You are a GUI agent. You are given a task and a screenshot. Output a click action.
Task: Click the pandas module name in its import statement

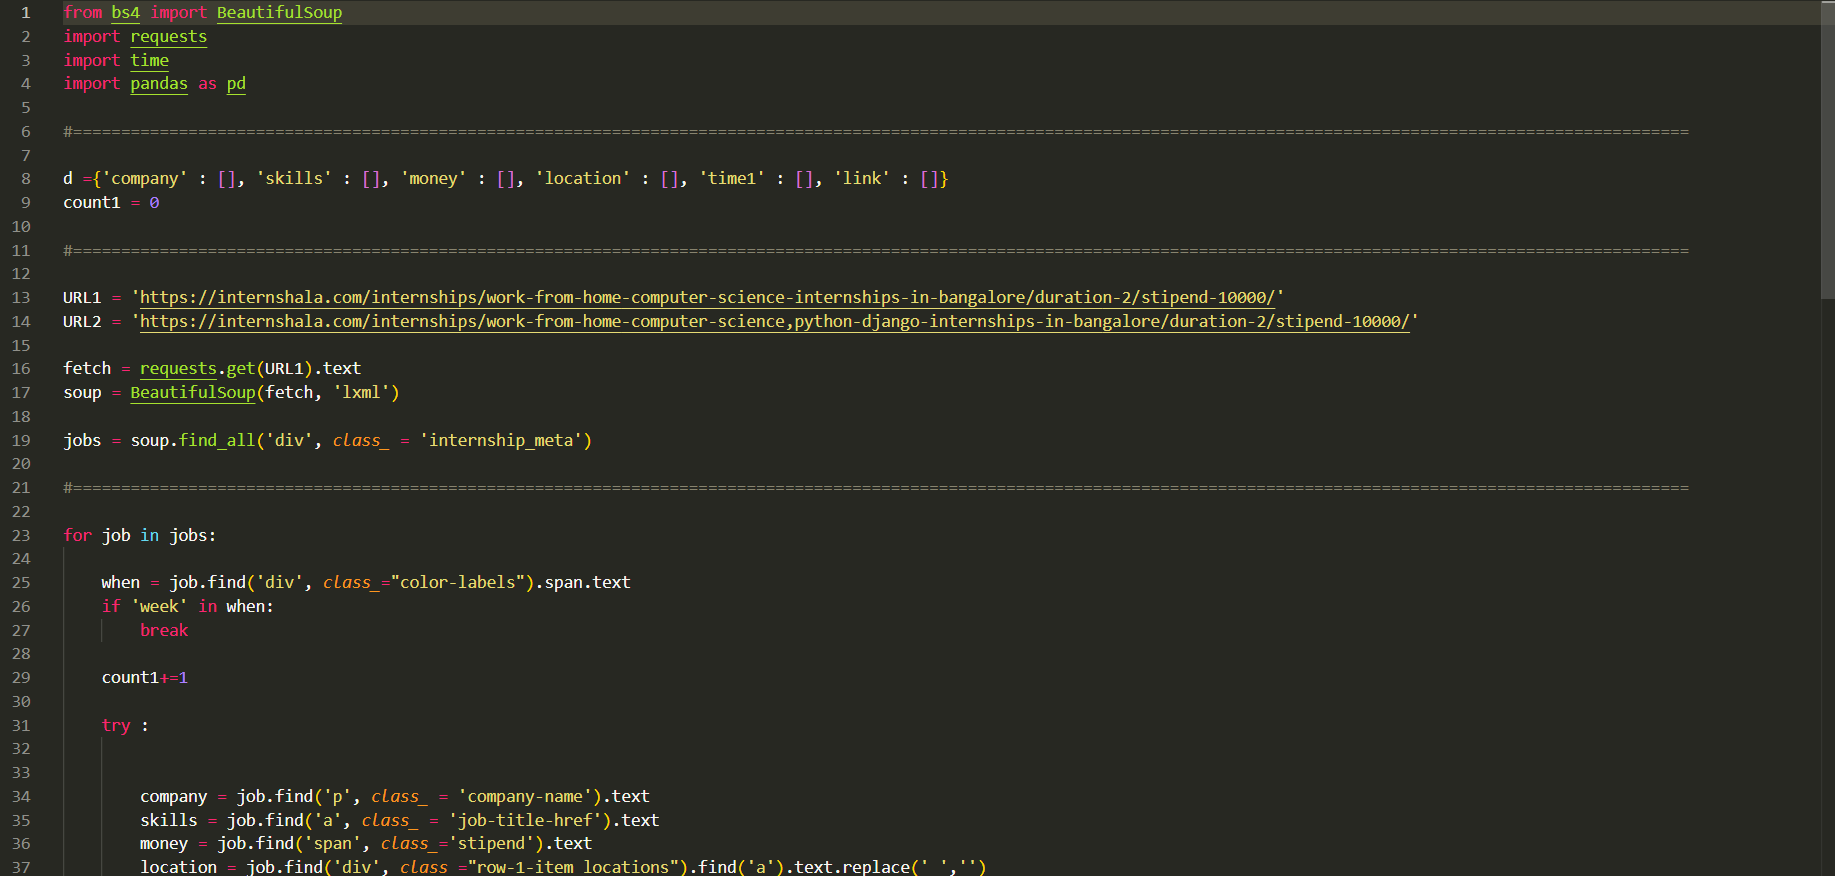point(158,84)
